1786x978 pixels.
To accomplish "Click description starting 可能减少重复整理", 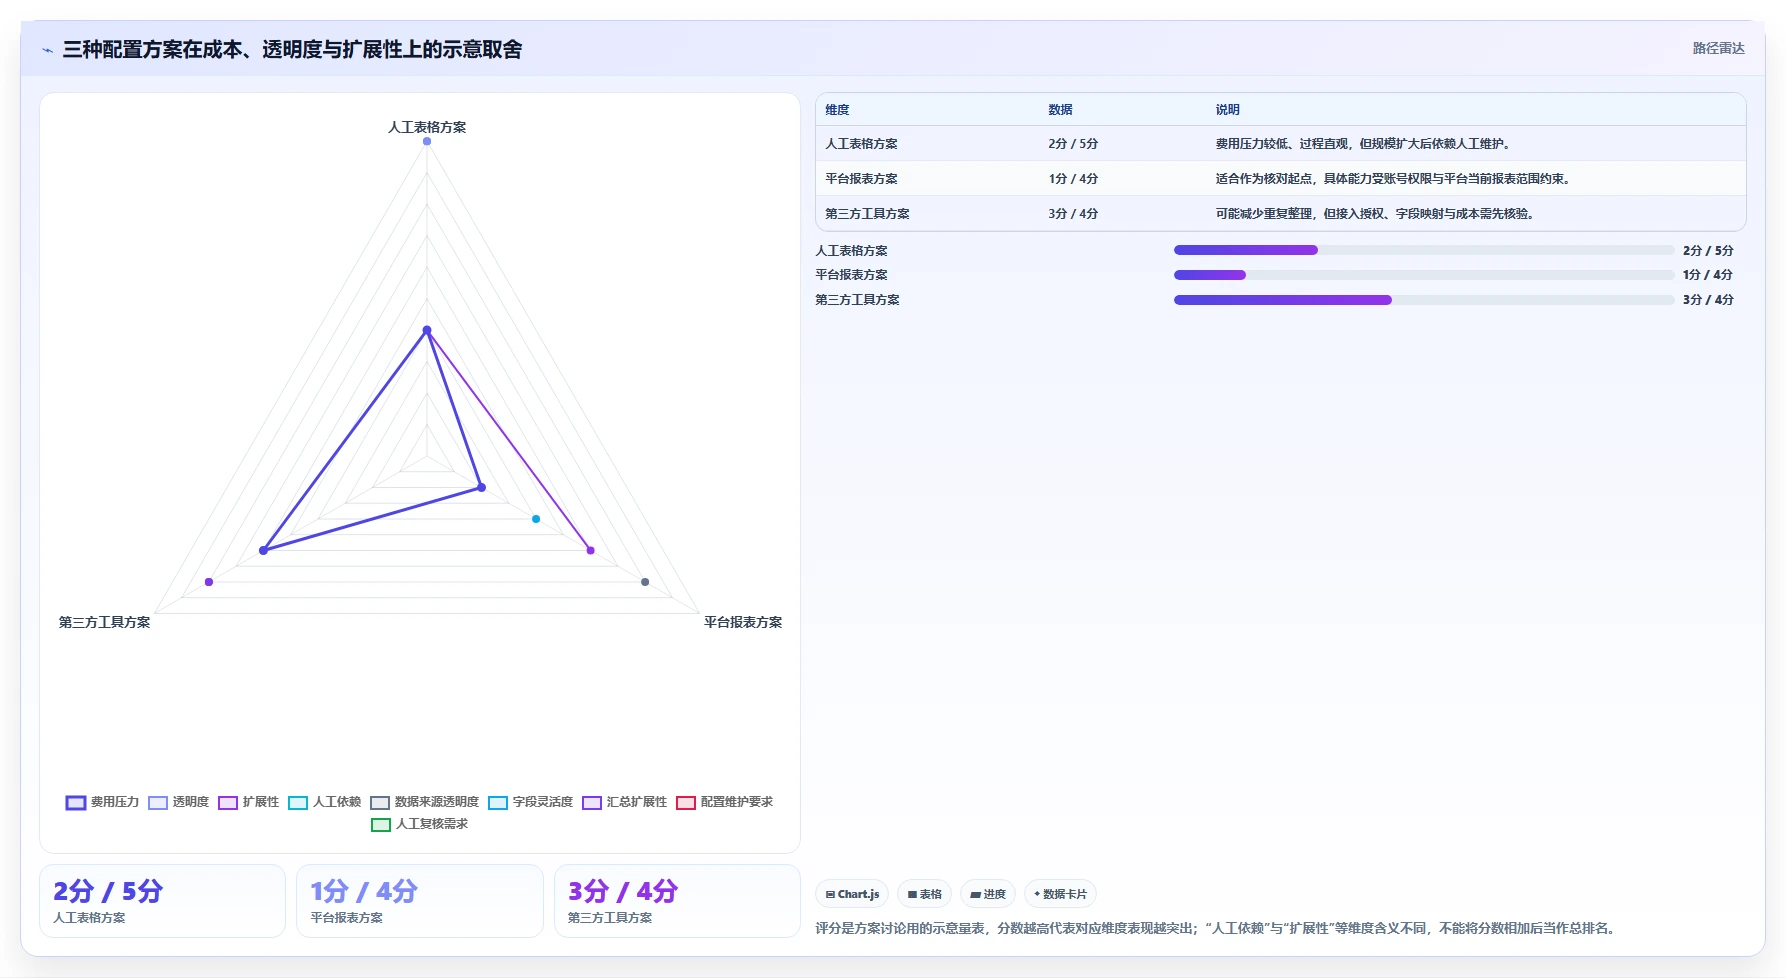I will [x=1376, y=214].
